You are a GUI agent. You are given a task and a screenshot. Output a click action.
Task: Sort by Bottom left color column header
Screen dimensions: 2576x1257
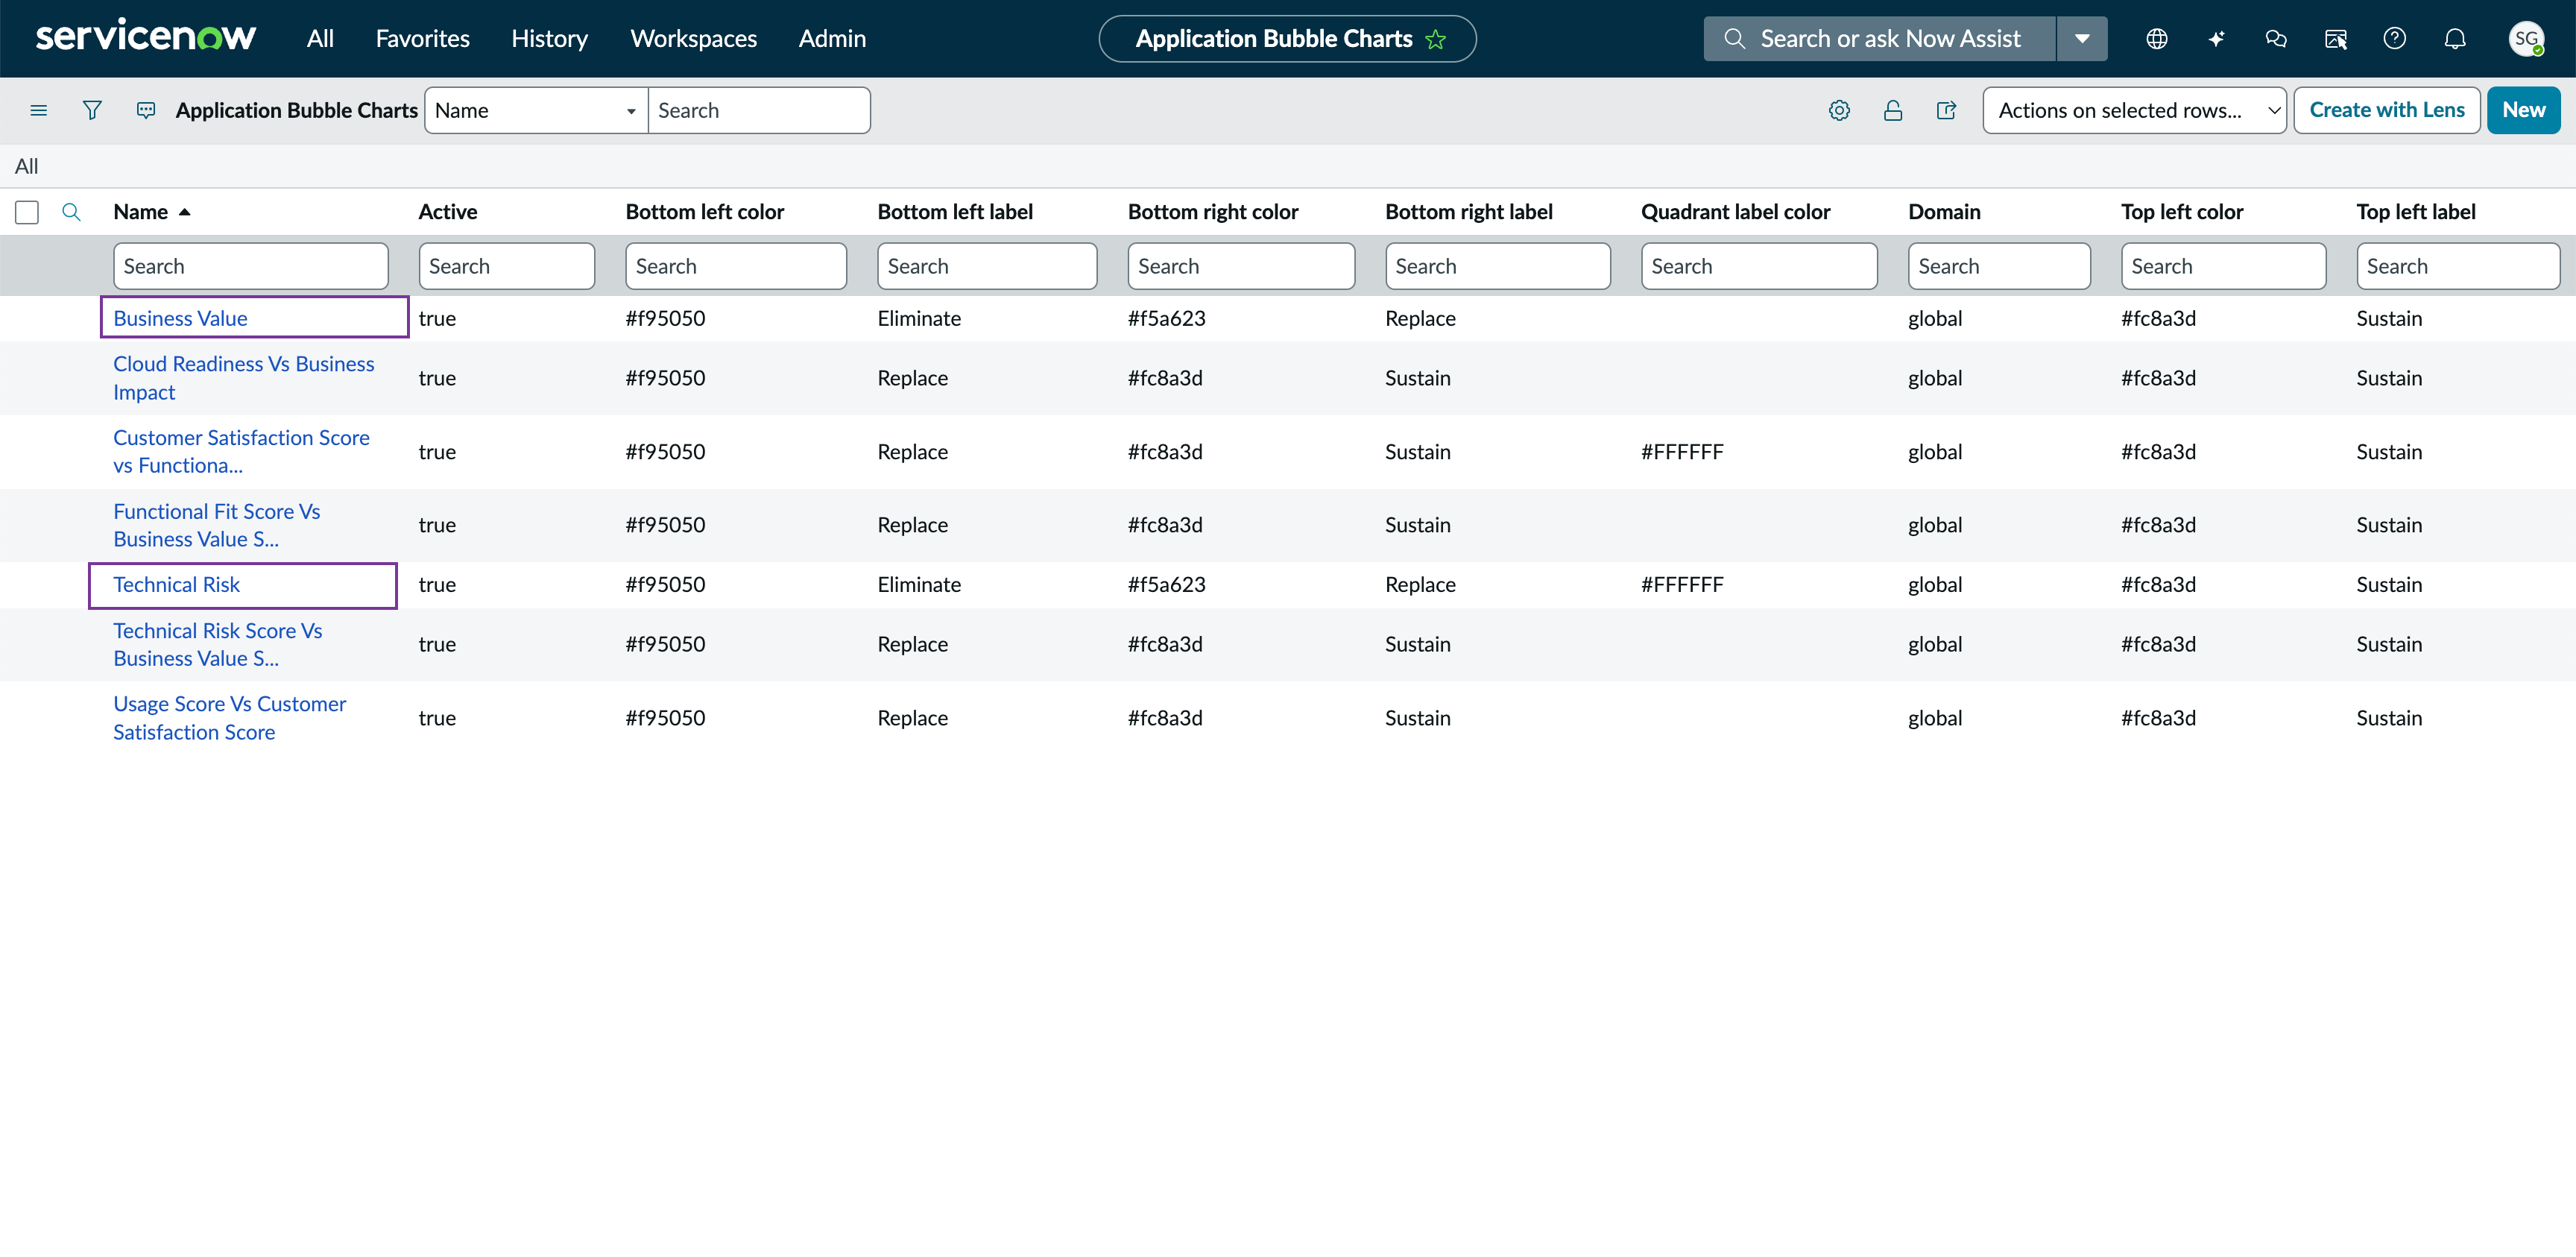point(705,212)
